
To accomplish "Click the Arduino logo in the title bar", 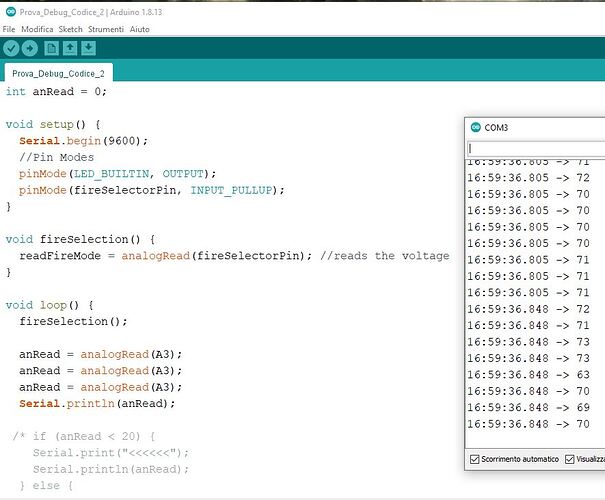I will point(11,12).
